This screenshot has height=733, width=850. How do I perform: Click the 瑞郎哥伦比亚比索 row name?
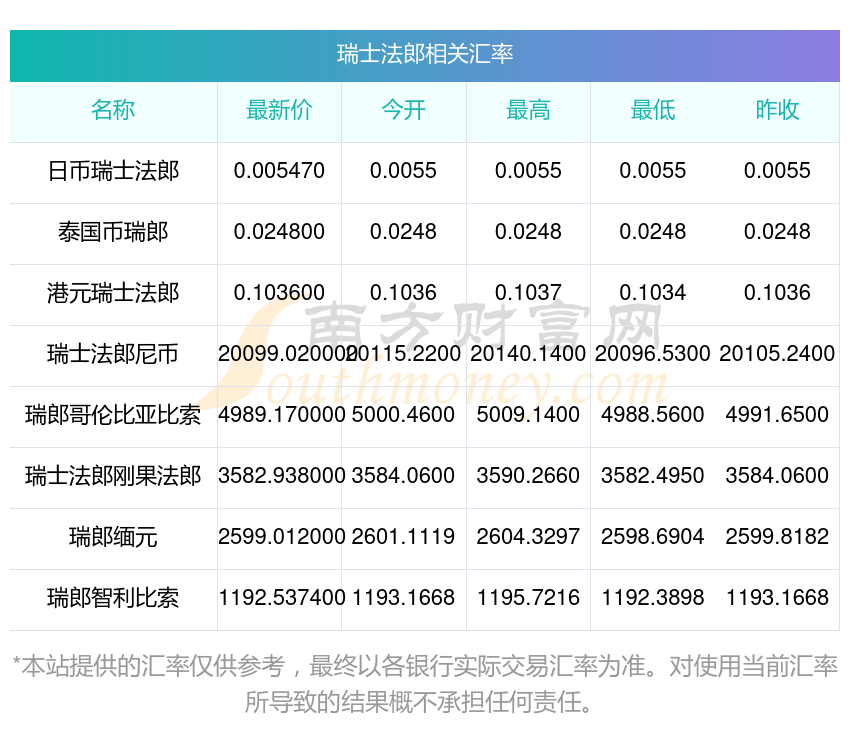[x=113, y=415]
